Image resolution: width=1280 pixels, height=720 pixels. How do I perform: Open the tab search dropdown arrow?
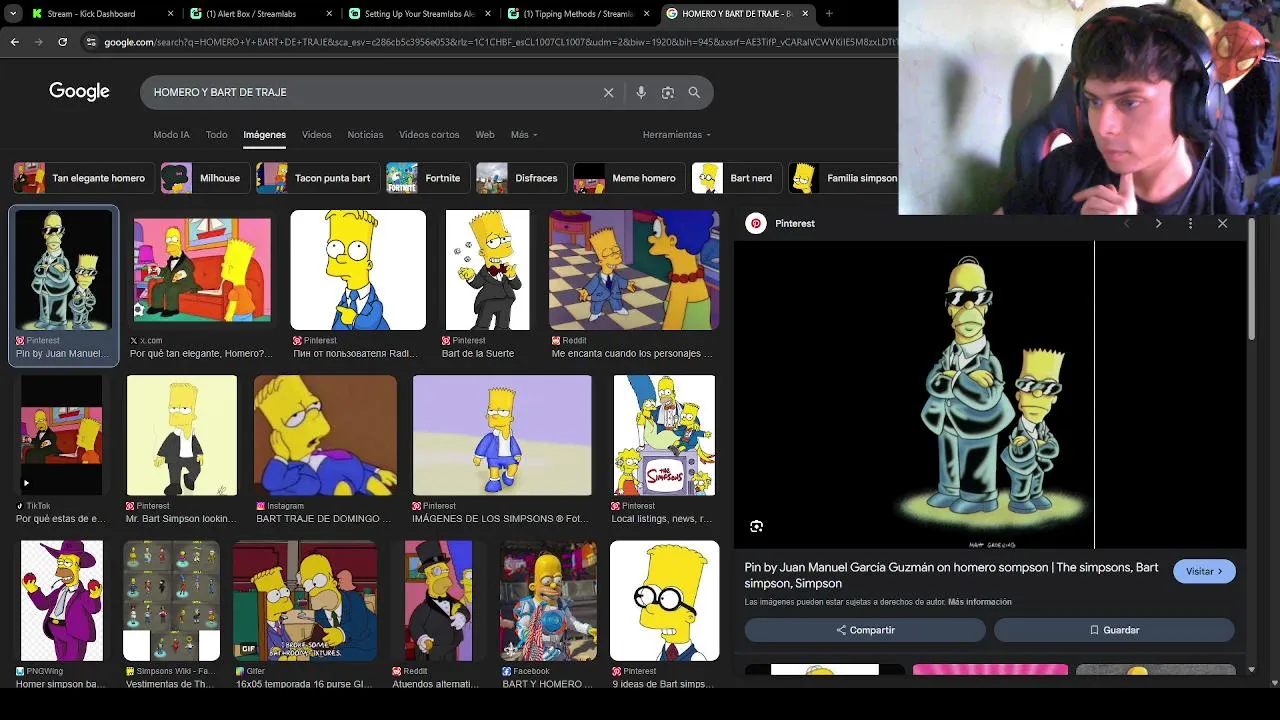(13, 14)
